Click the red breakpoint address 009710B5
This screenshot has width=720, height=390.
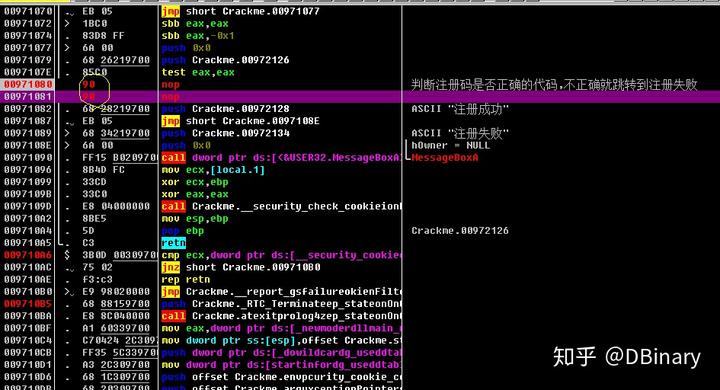click(28, 304)
